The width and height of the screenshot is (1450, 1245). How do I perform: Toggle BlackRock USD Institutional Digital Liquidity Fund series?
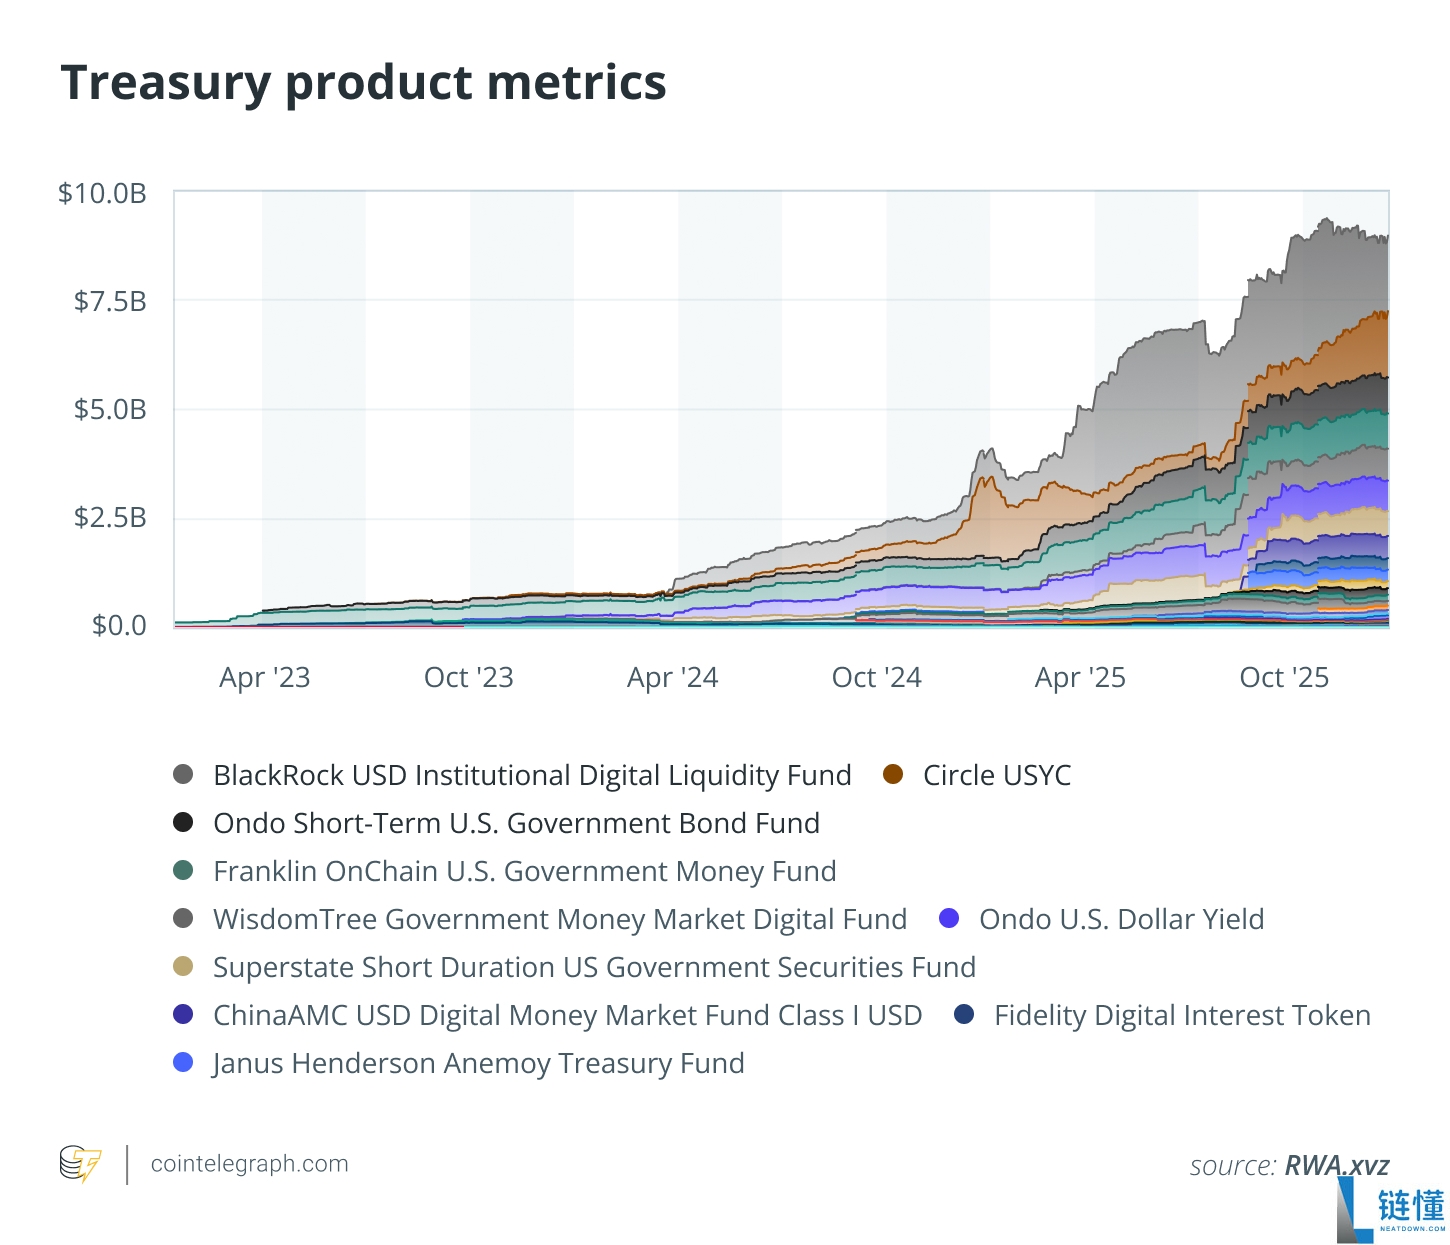[532, 776]
